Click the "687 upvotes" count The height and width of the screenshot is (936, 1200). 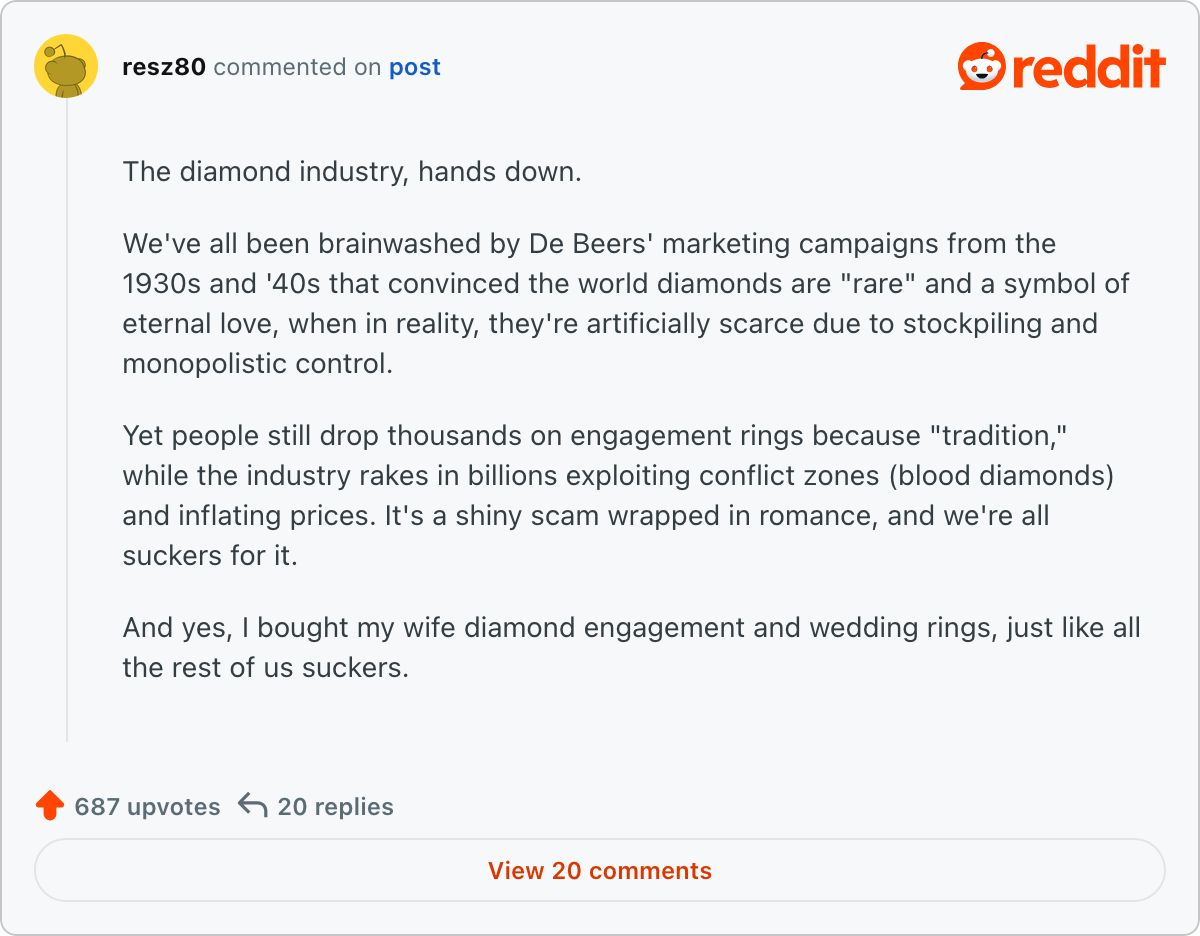(x=147, y=807)
